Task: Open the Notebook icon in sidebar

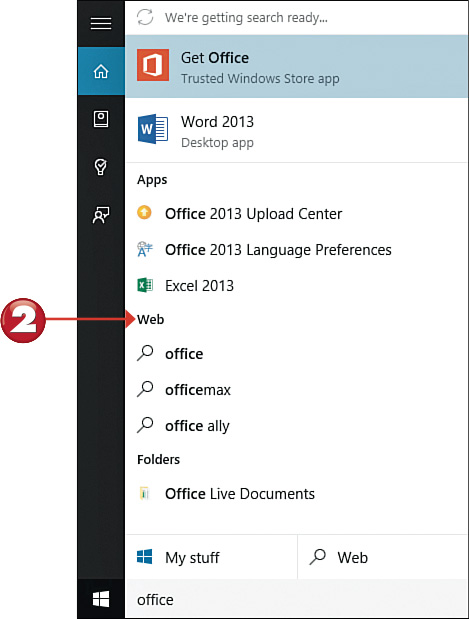Action: 101,119
